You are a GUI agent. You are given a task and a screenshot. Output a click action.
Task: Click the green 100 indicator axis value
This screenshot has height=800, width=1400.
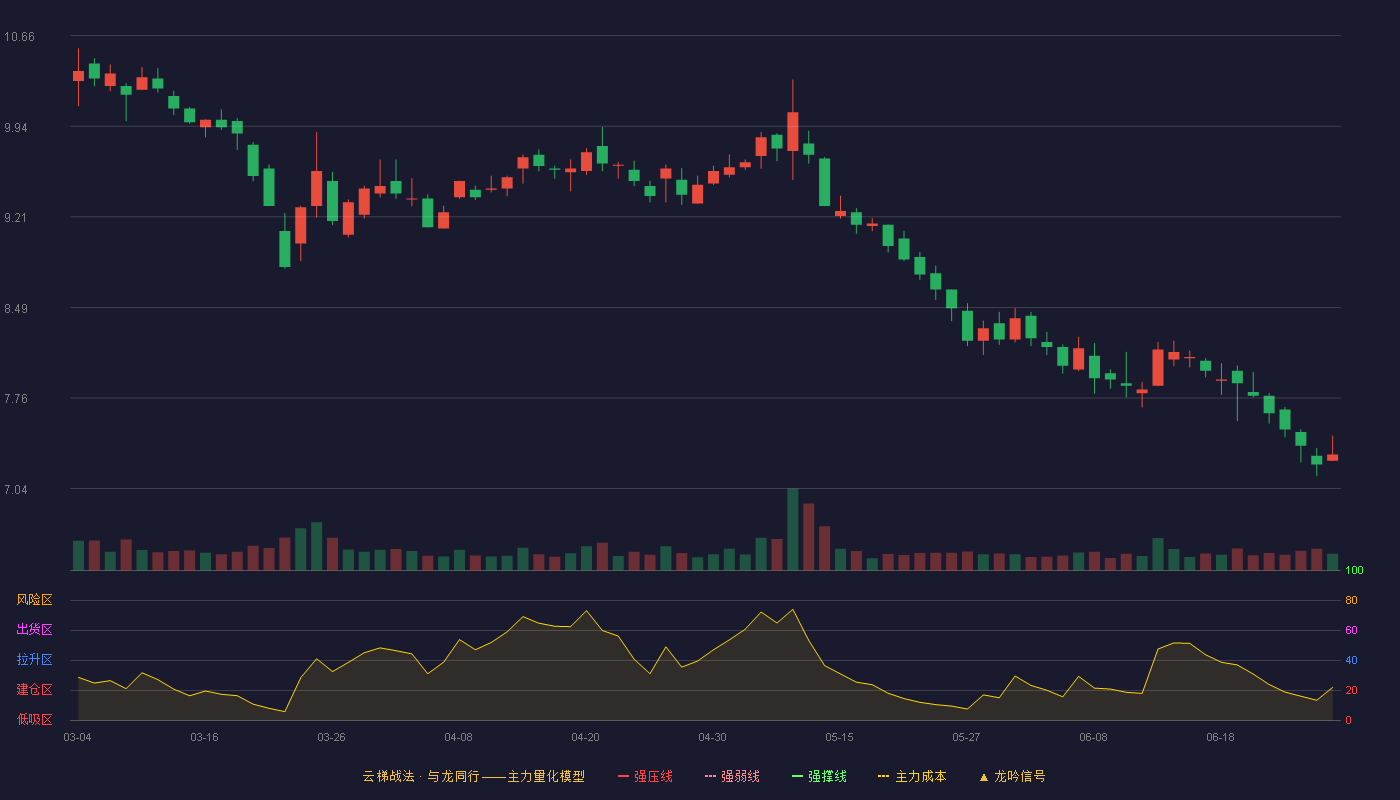click(x=1355, y=570)
